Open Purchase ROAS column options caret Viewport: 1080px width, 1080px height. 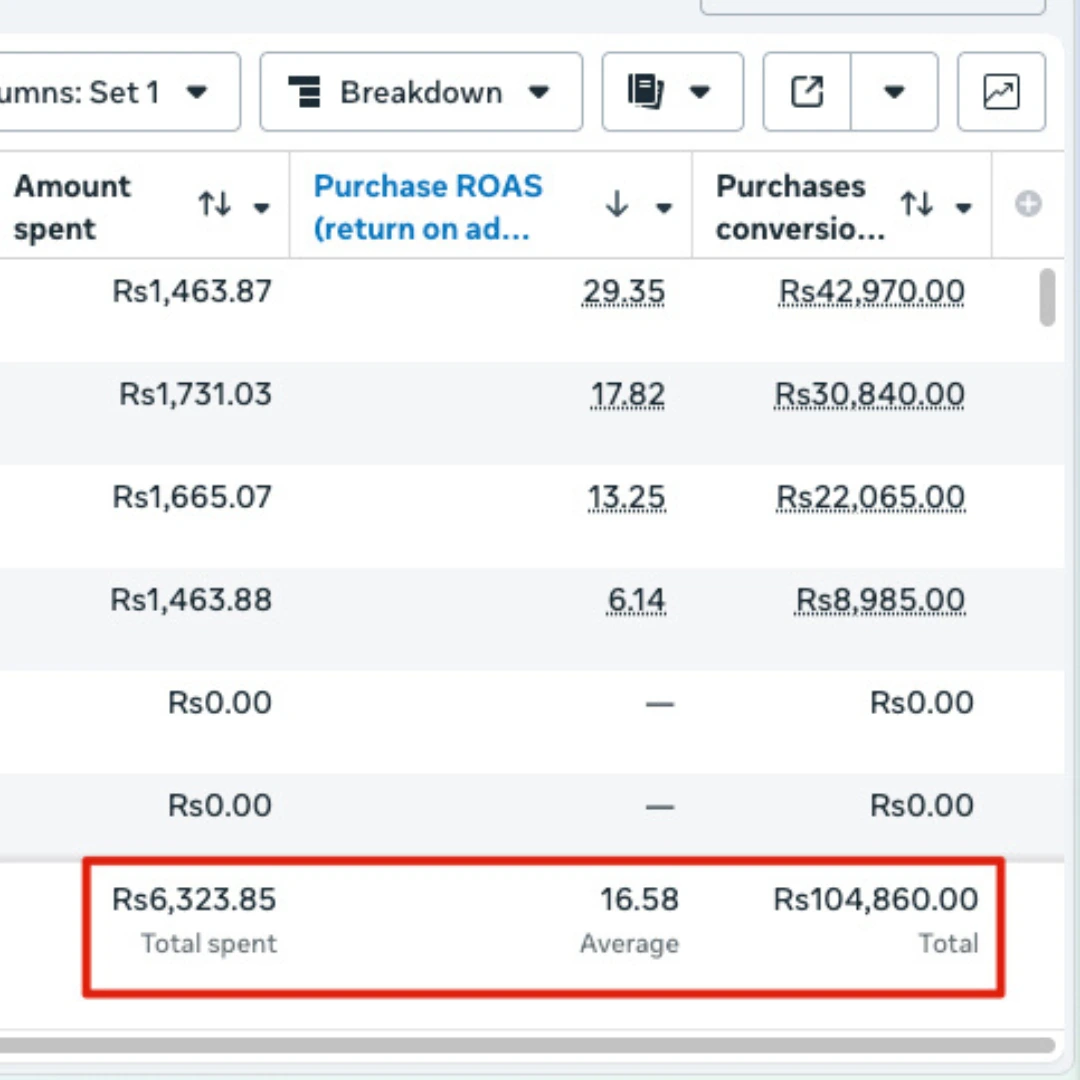[x=663, y=208]
